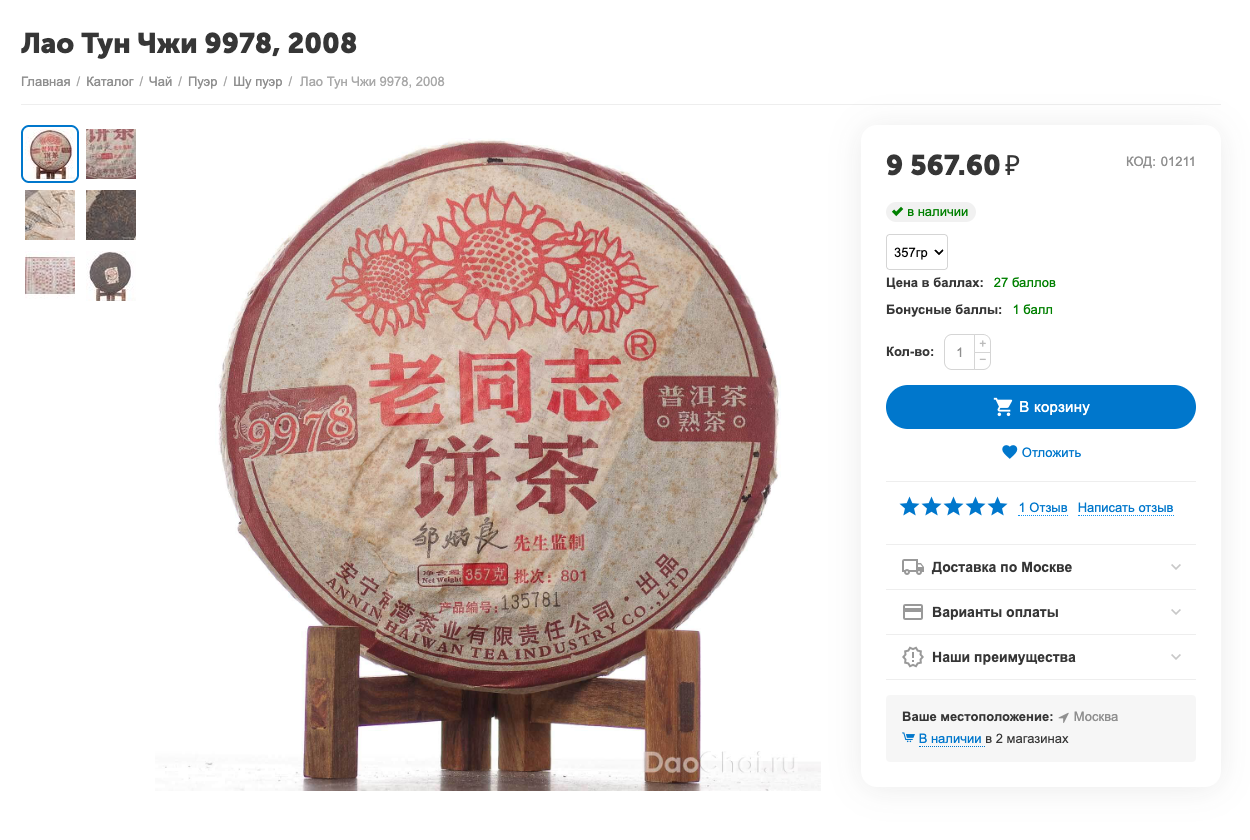Click the quantity input field
The height and width of the screenshot is (840, 1250).
click(x=960, y=352)
